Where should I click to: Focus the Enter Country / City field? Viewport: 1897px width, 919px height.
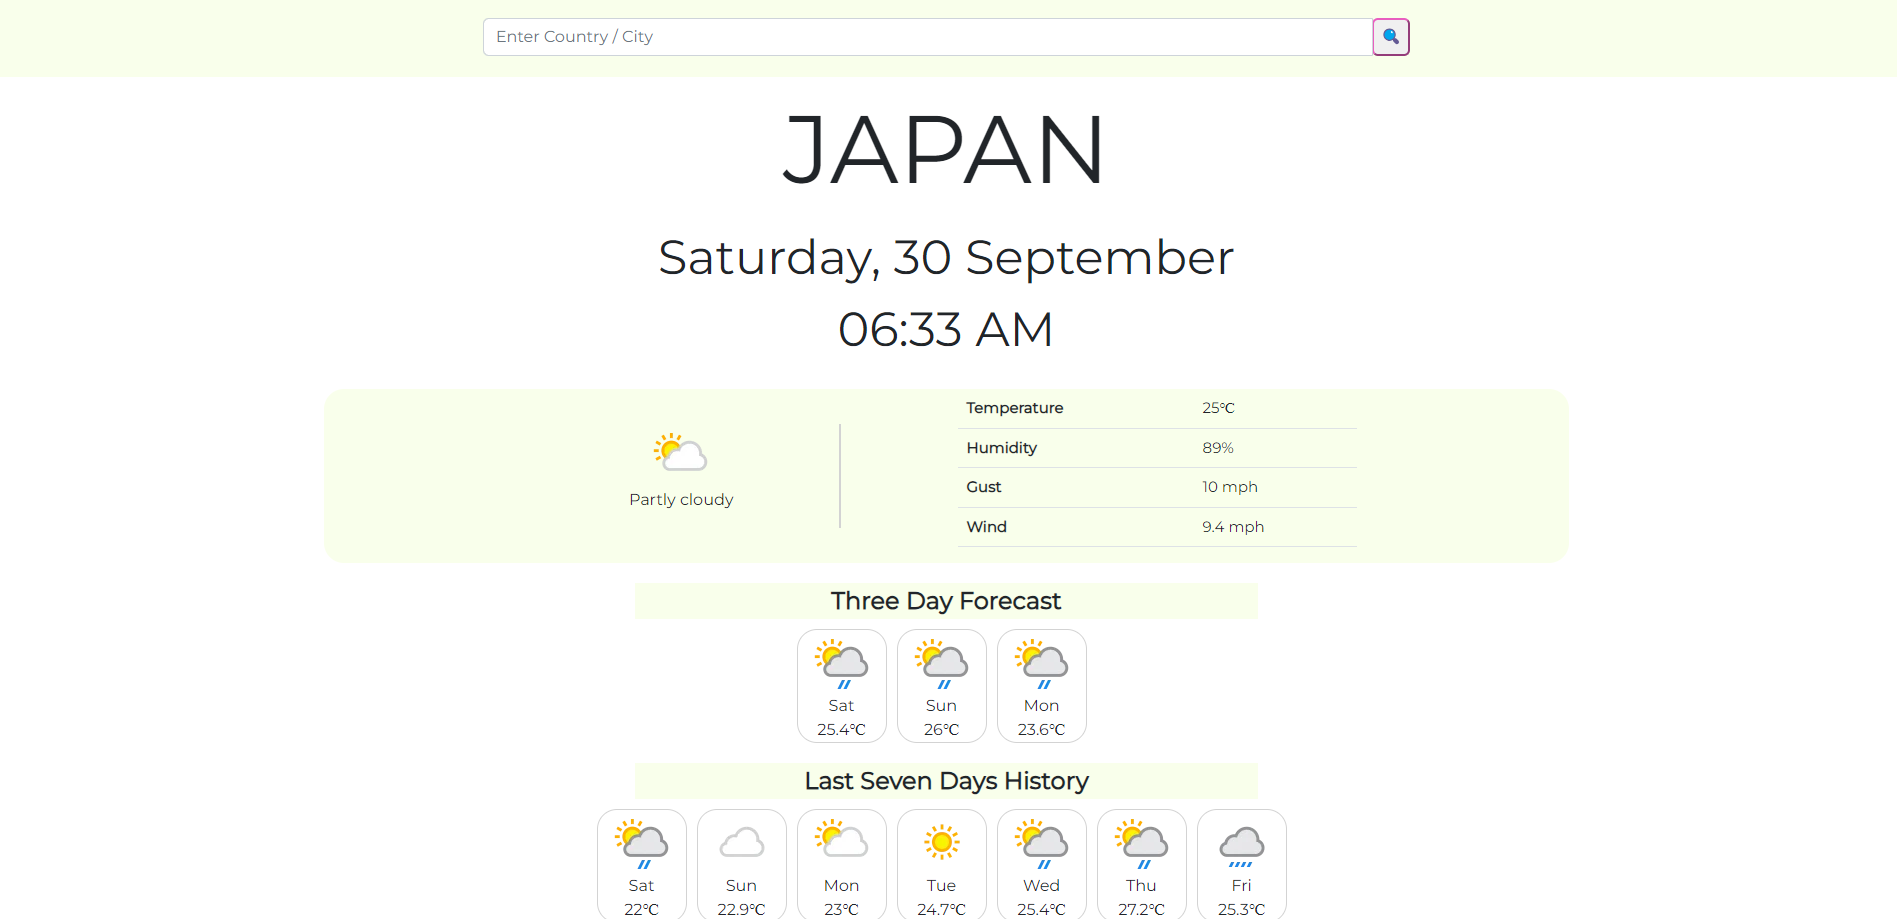click(927, 37)
